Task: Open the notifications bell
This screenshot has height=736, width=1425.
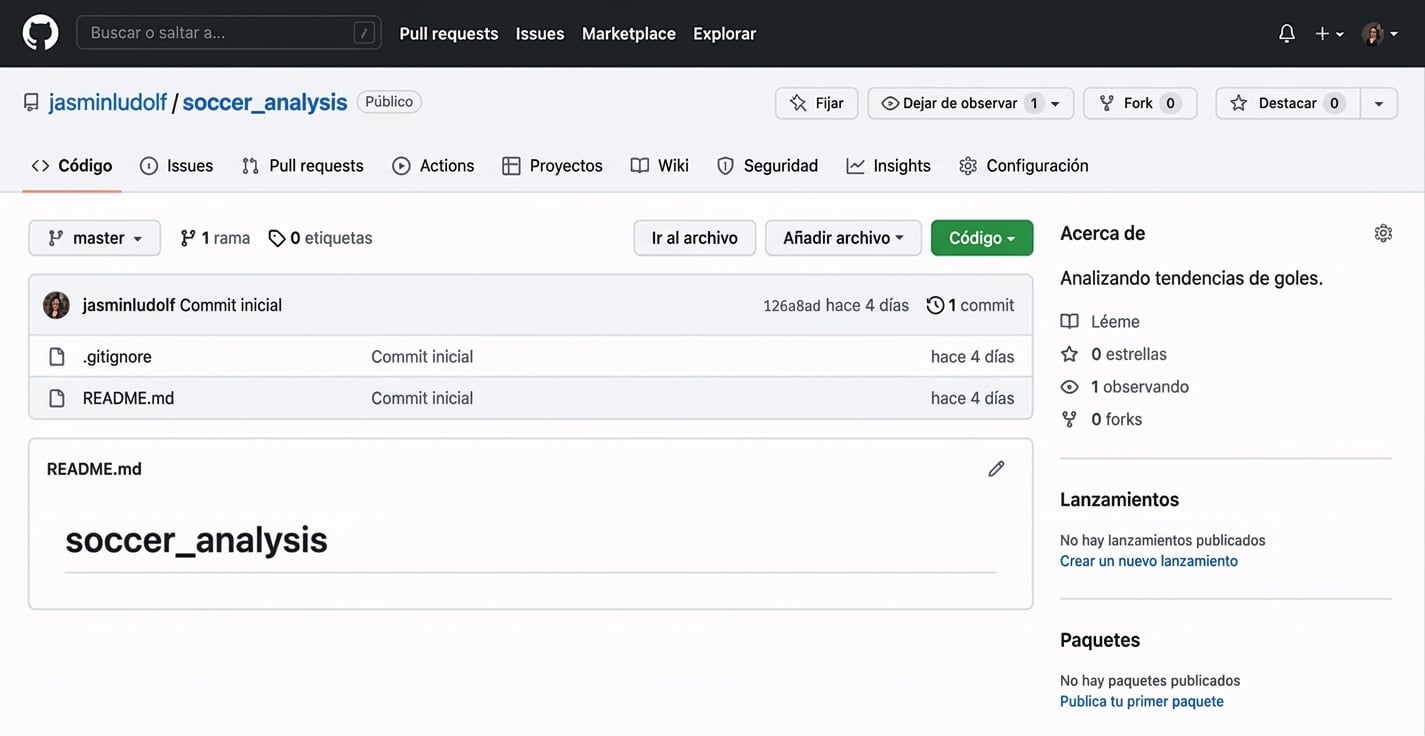Action: tap(1287, 33)
